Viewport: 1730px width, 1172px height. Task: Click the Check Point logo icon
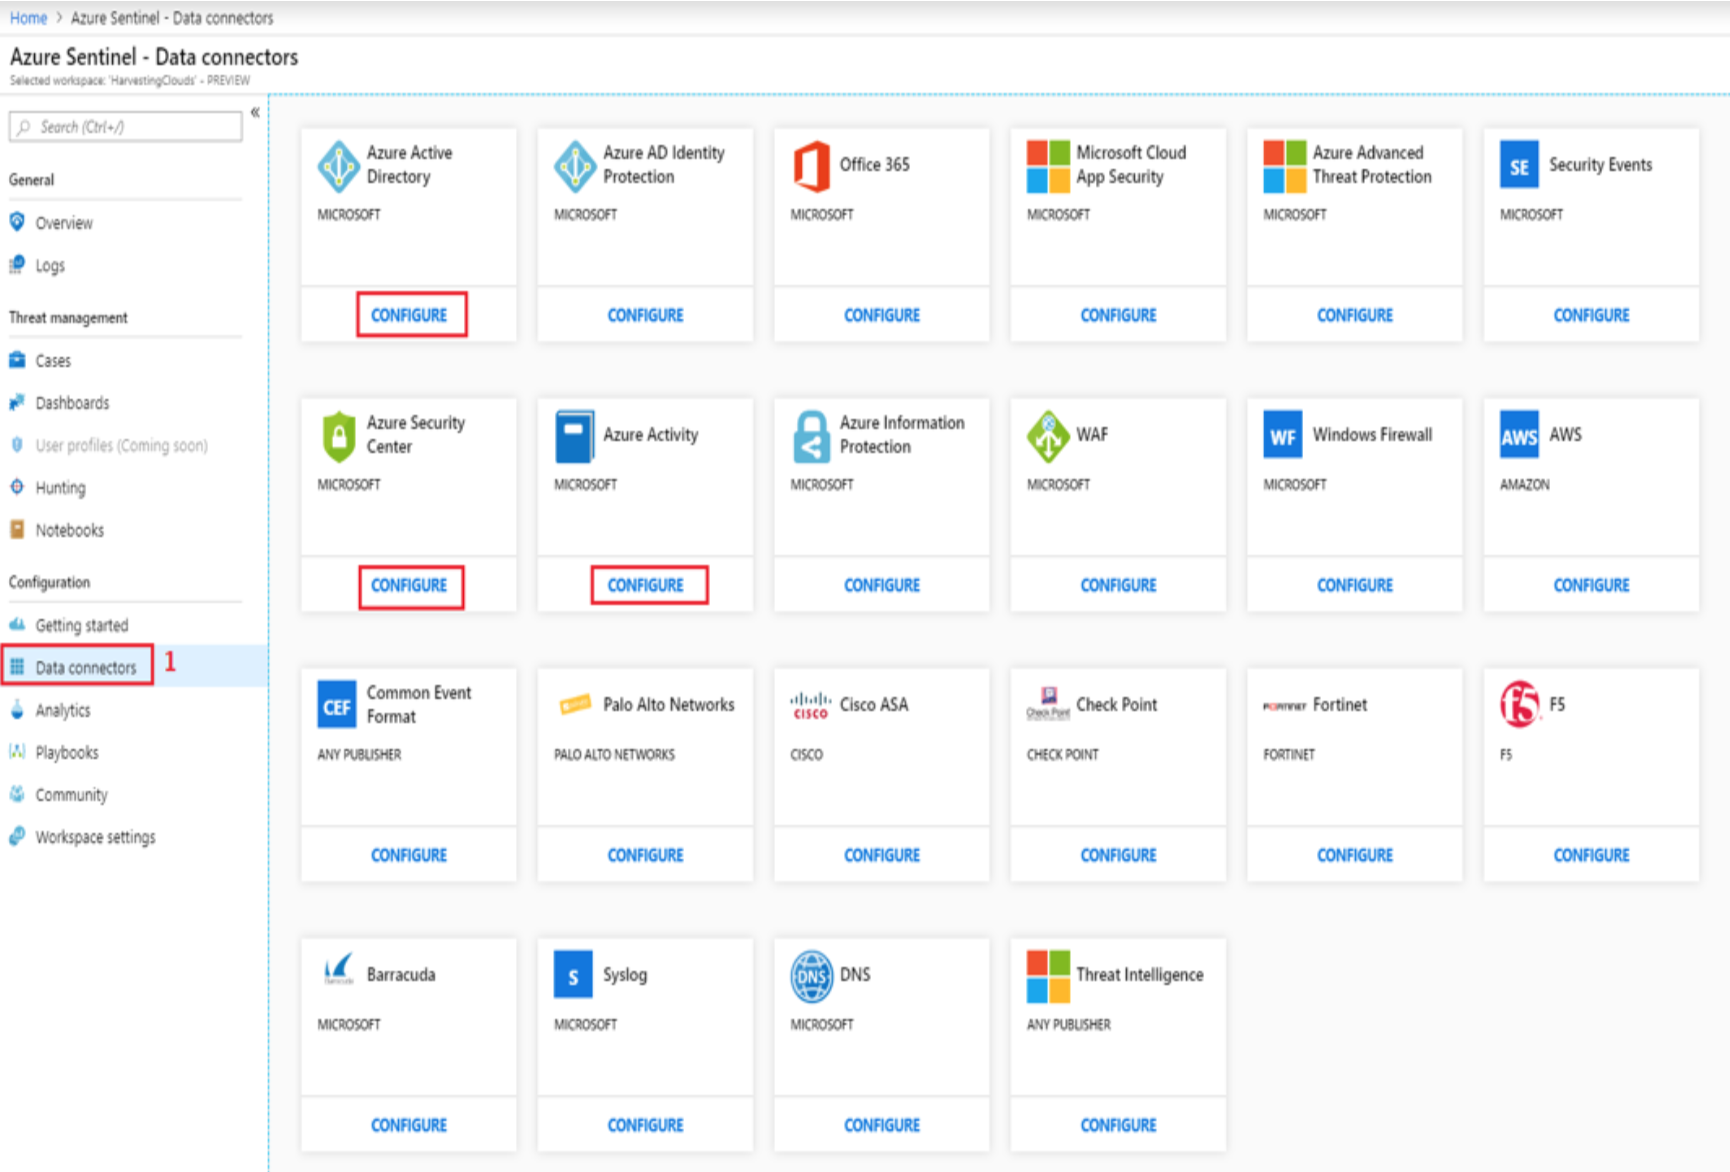point(1048,703)
